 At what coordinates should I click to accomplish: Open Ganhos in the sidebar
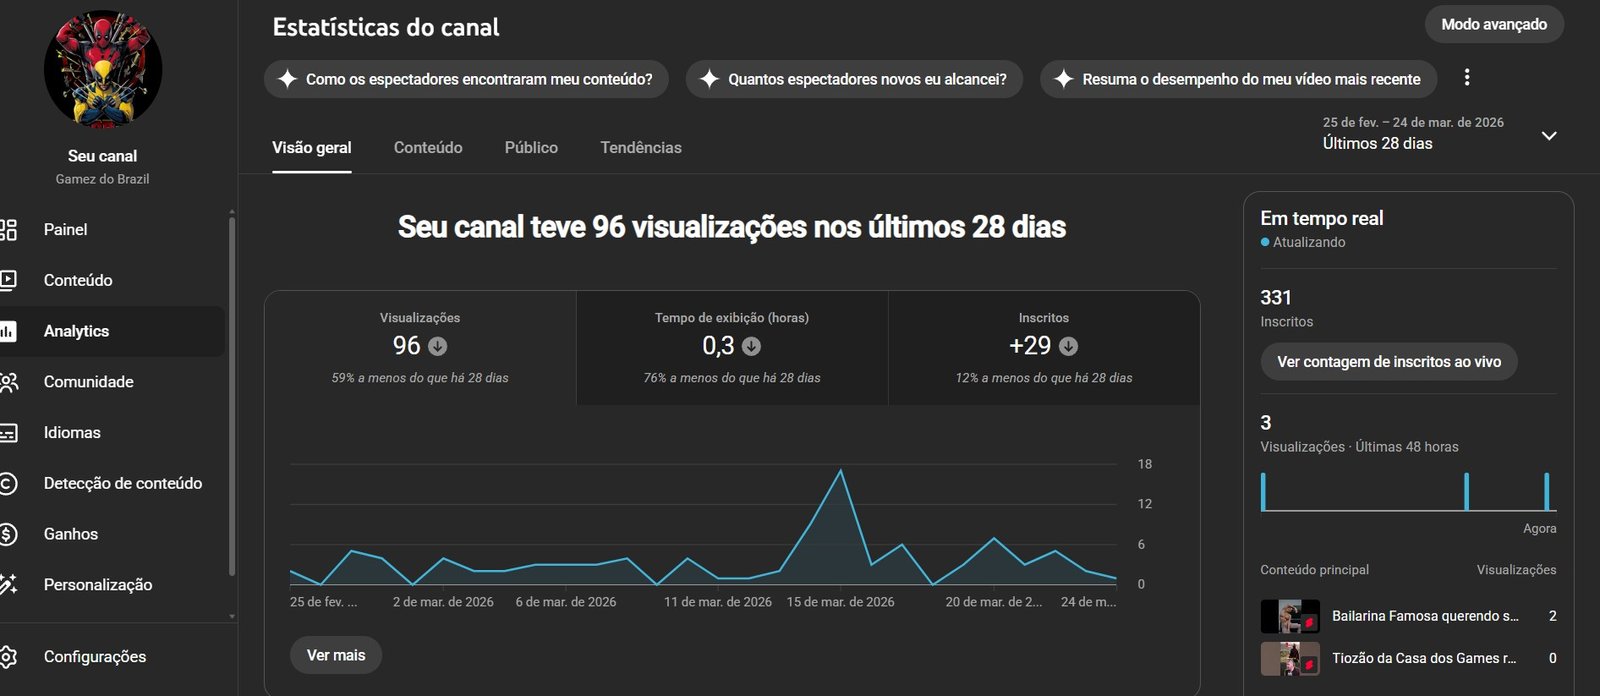click(112, 534)
